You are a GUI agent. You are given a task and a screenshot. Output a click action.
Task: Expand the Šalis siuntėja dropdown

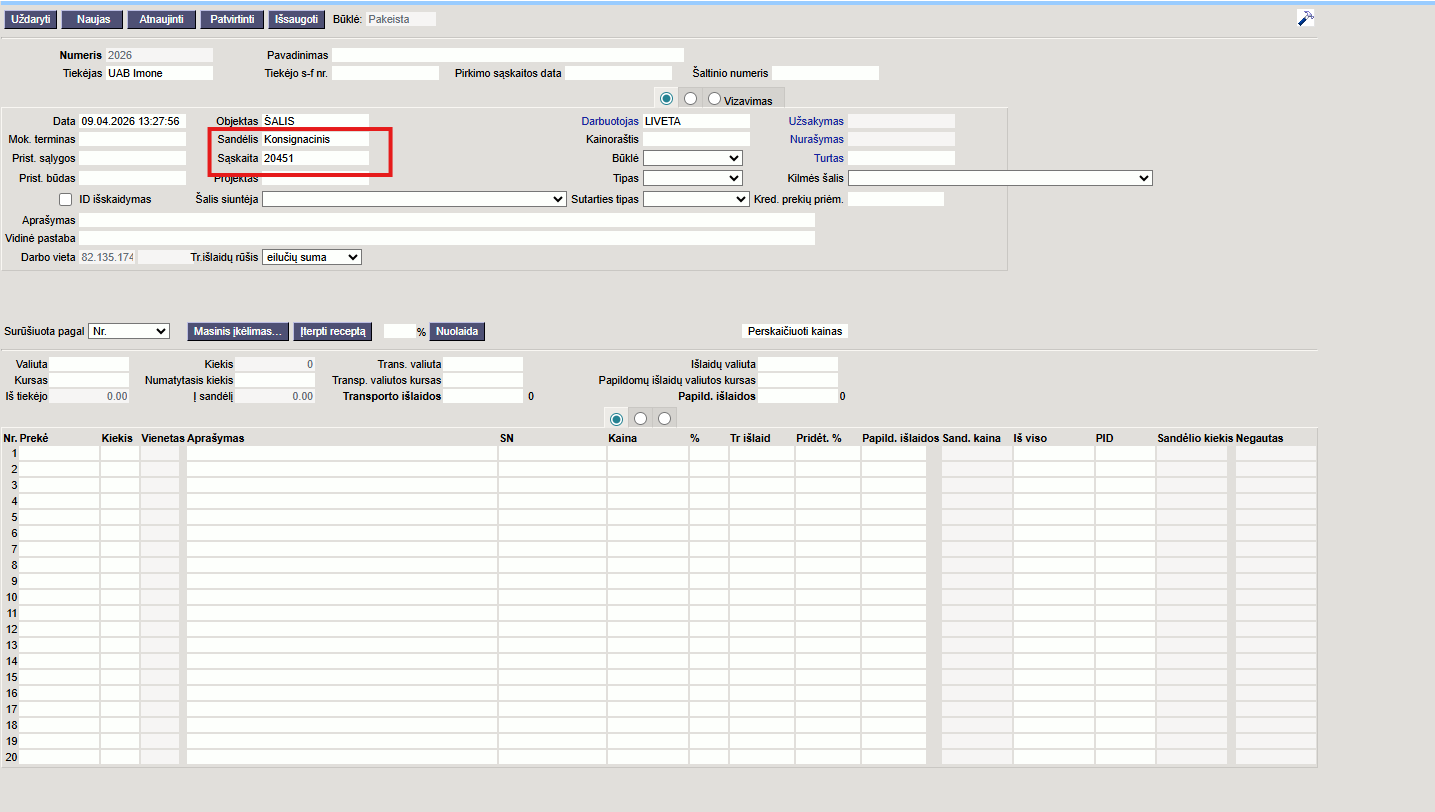[414, 199]
